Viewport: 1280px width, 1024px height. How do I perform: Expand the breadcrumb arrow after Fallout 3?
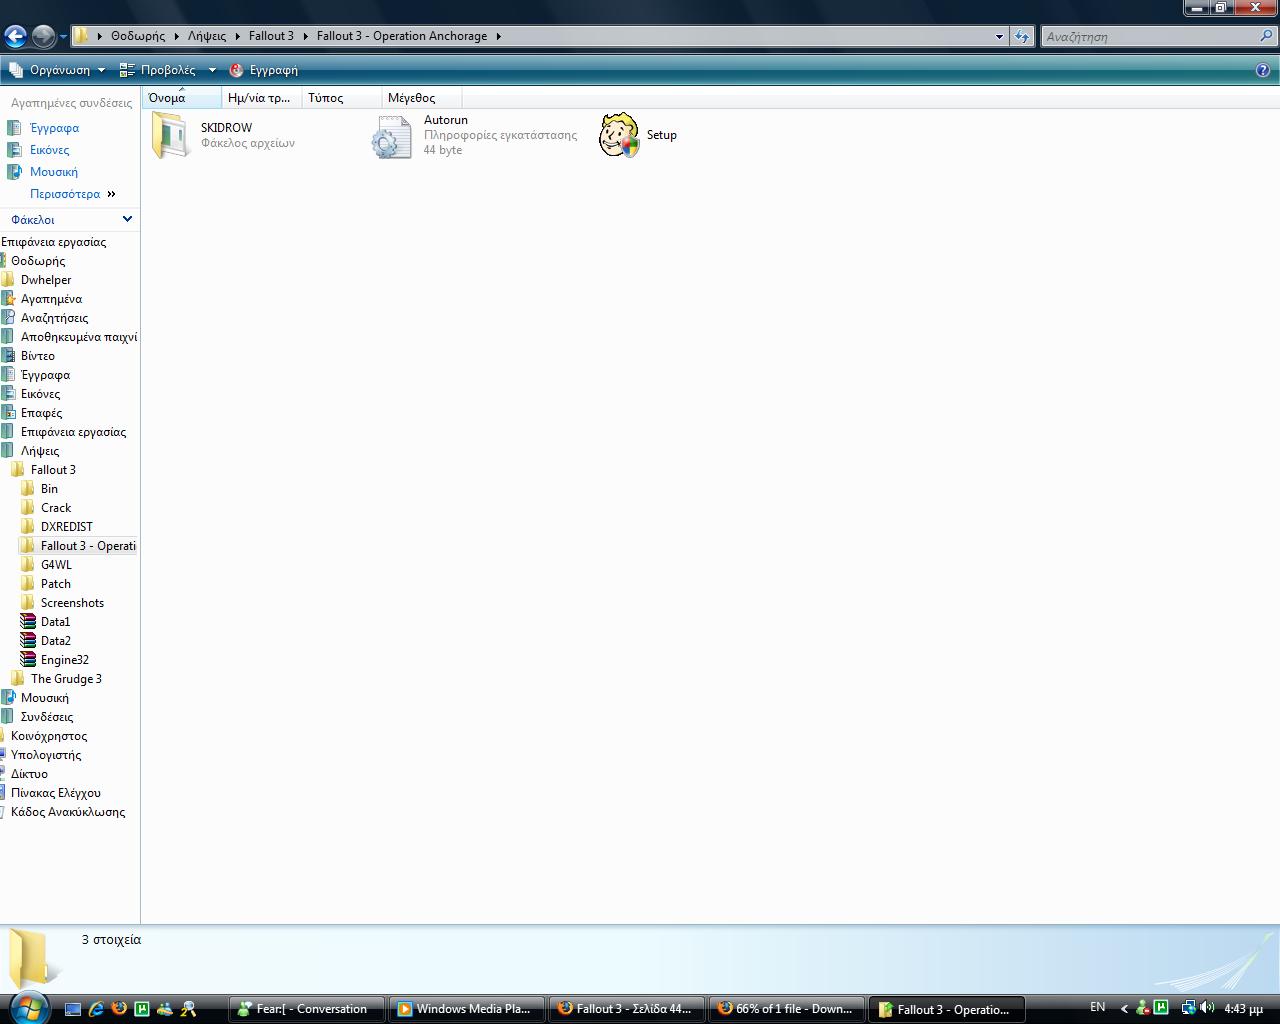(x=306, y=36)
